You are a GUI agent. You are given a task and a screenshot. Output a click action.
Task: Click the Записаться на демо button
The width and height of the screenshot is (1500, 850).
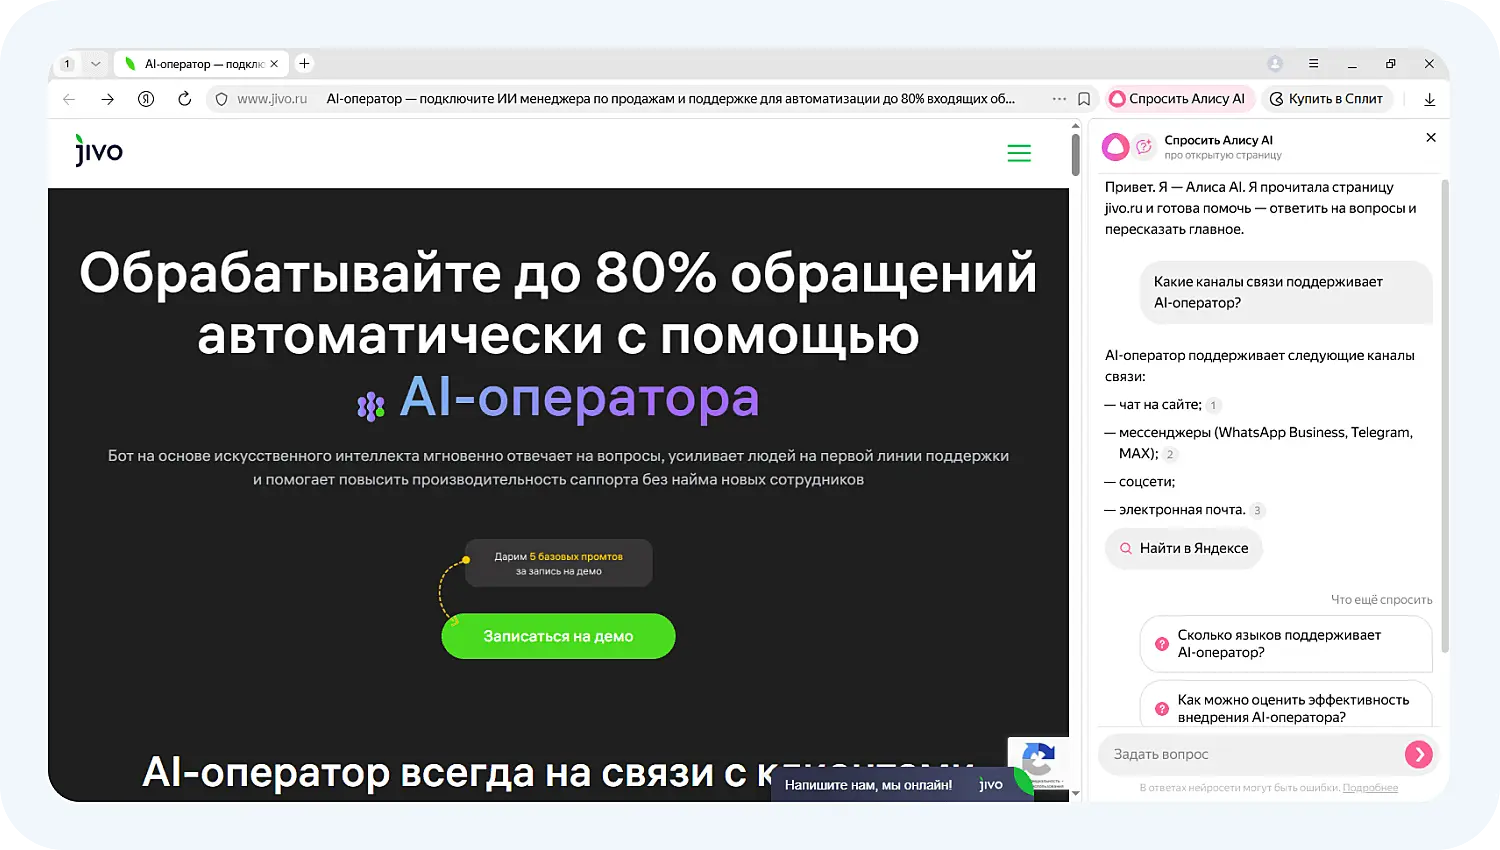point(558,636)
